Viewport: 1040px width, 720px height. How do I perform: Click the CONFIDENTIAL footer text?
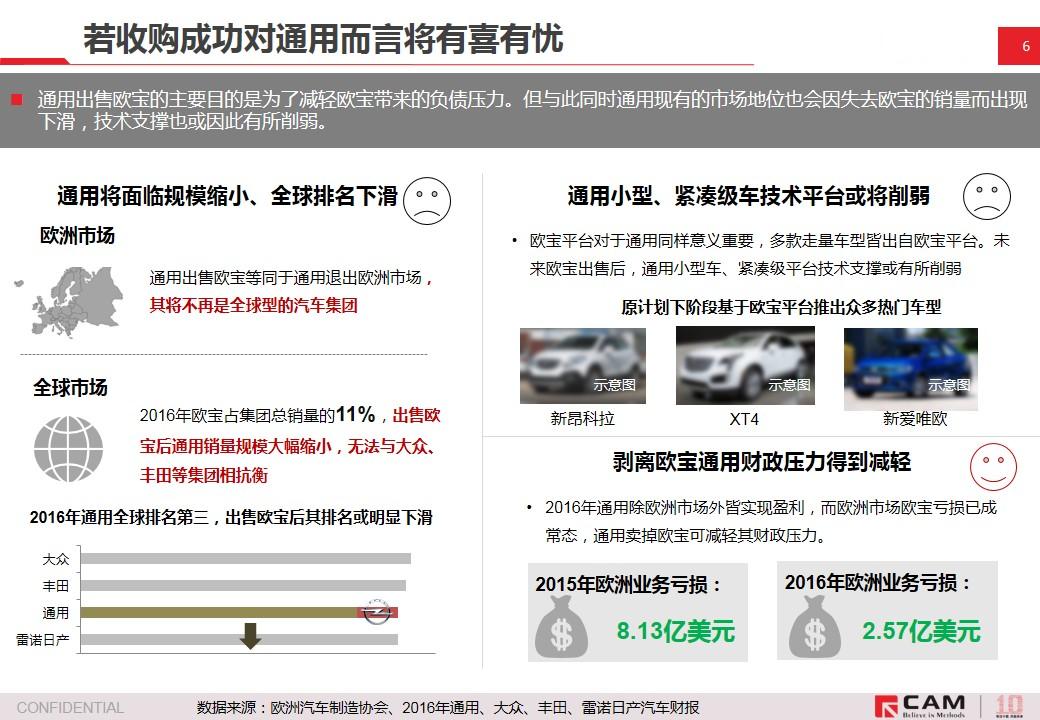click(70, 708)
